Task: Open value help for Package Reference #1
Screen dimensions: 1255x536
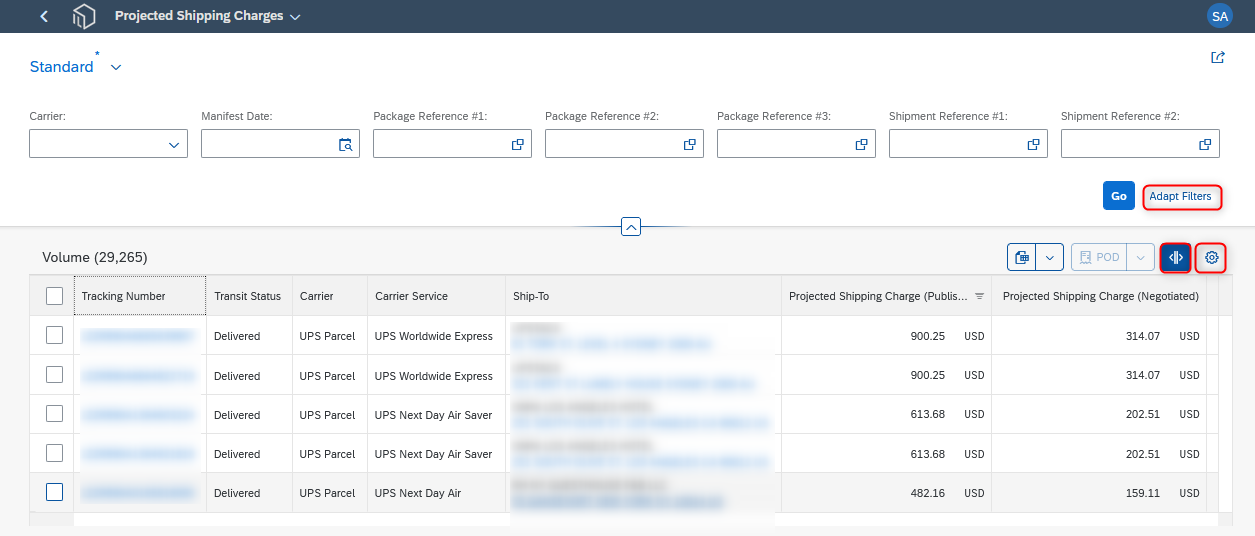Action: tap(518, 144)
